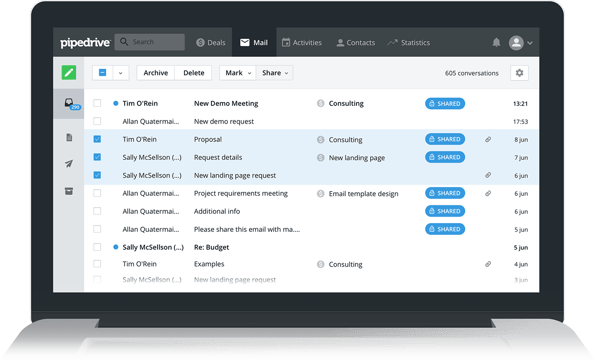Click SHARED badge on New Demo Meeting row
Screen dimensions: 595x360
[x=445, y=104]
